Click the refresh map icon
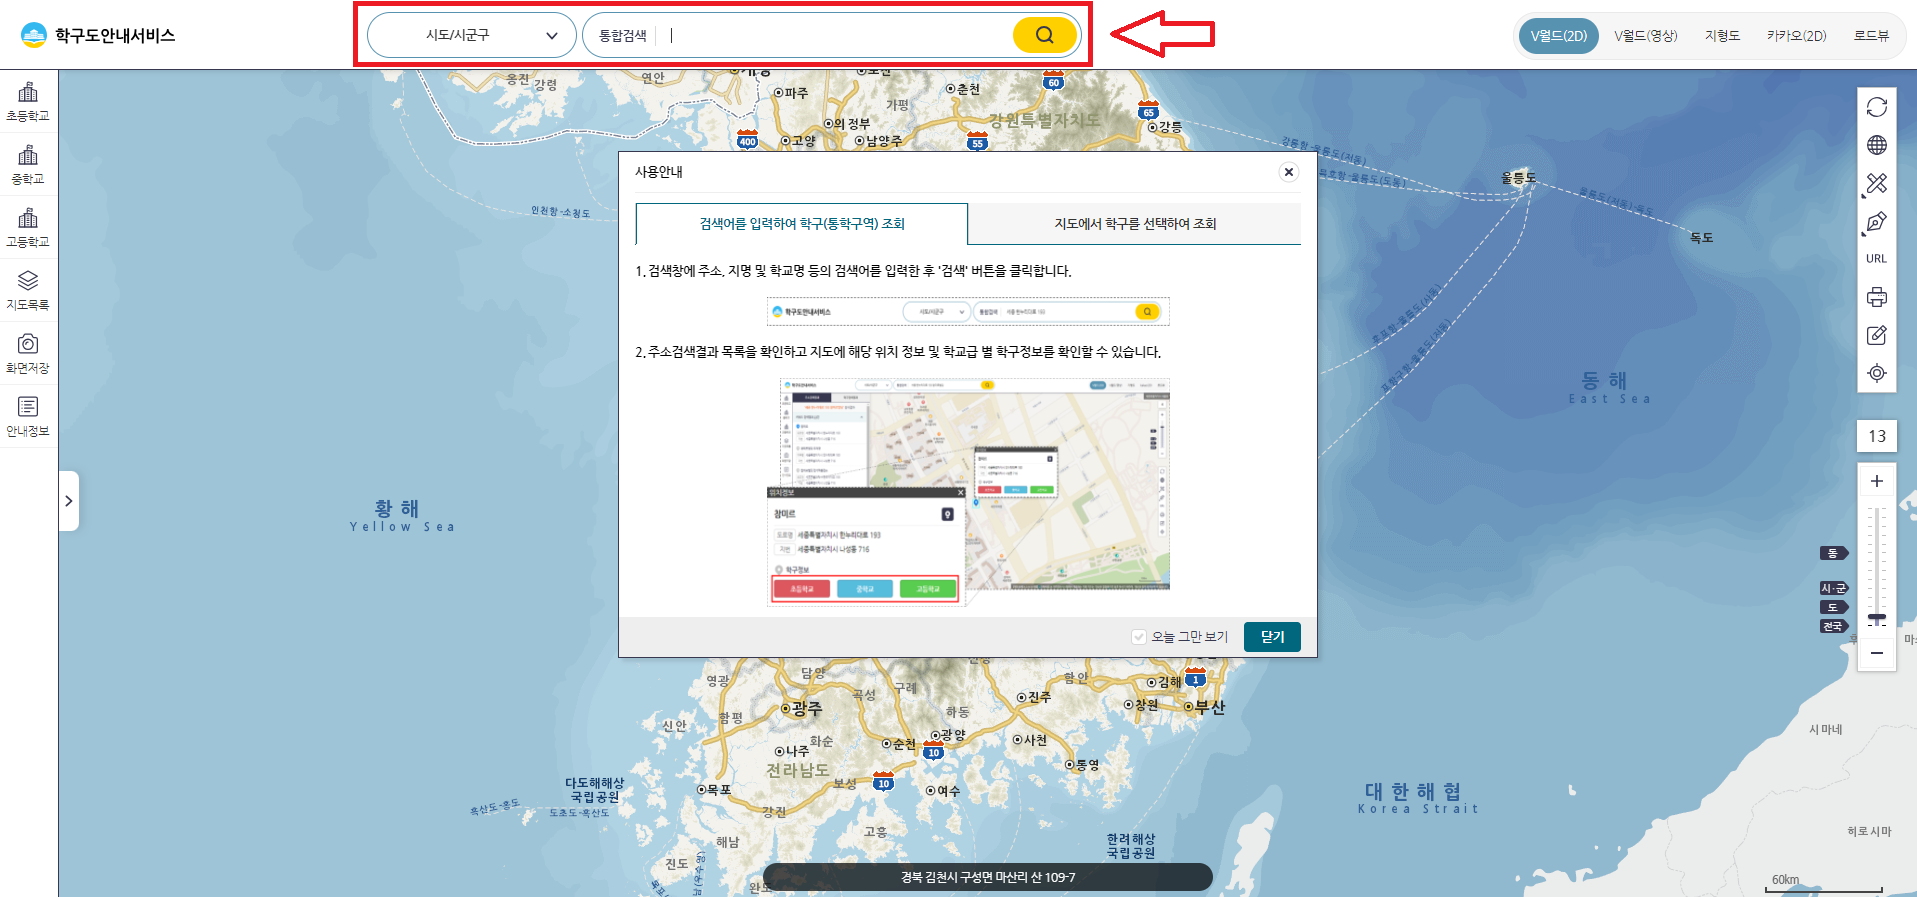 pos(1877,107)
